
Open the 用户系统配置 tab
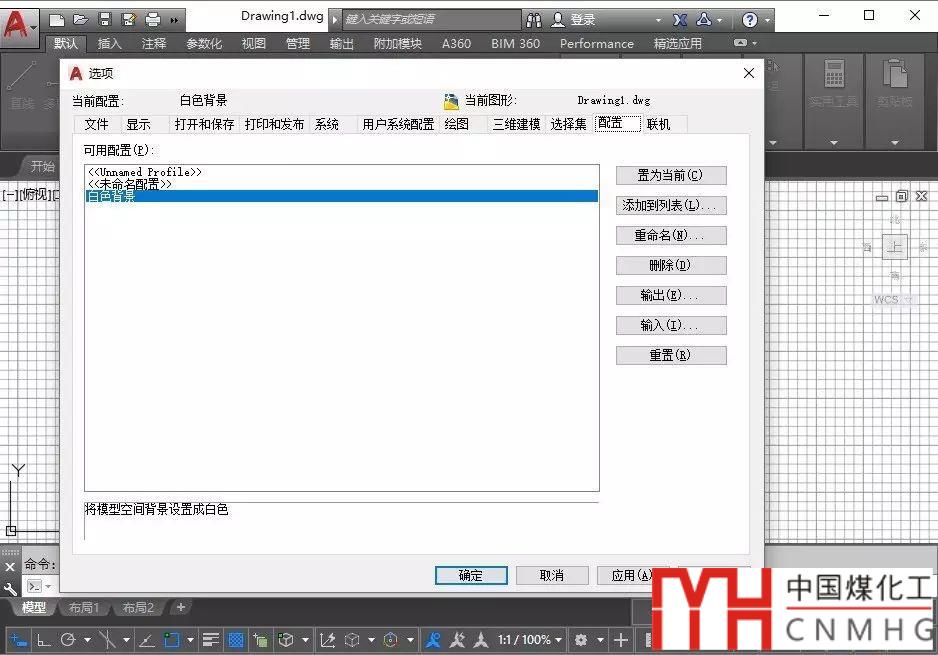pos(398,124)
